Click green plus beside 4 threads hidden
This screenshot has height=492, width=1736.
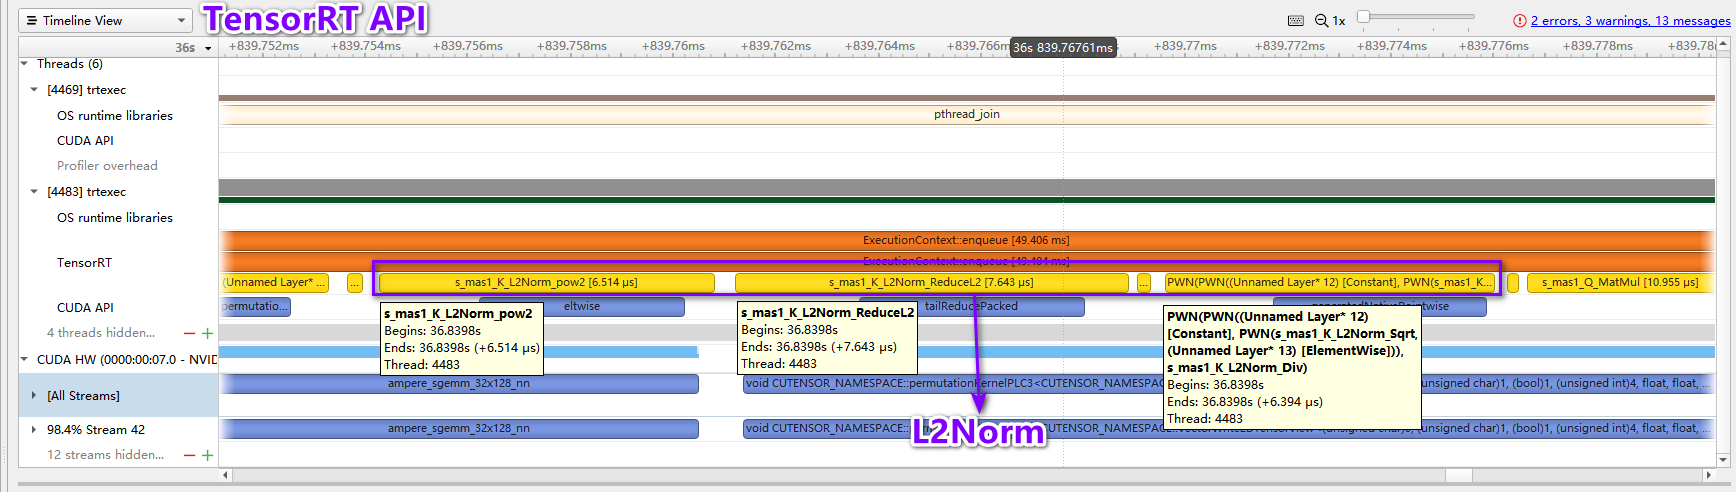pos(207,333)
